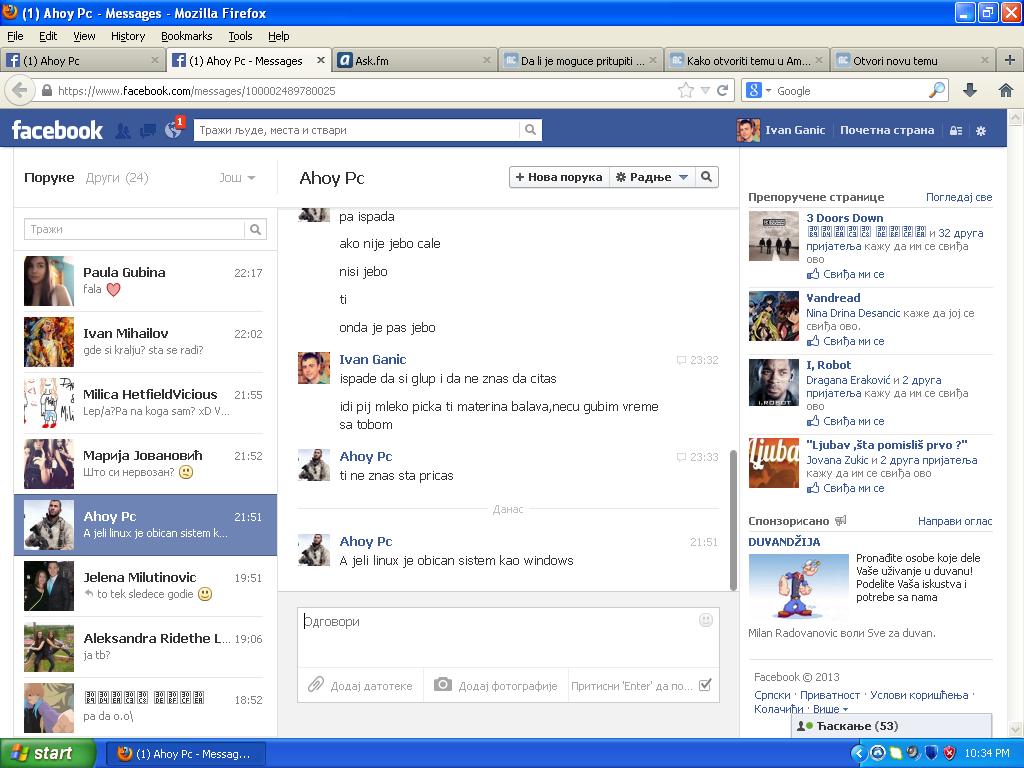This screenshot has width=1024, height=768.
Task: Open Марија Јовановић conversation
Action: (145, 464)
